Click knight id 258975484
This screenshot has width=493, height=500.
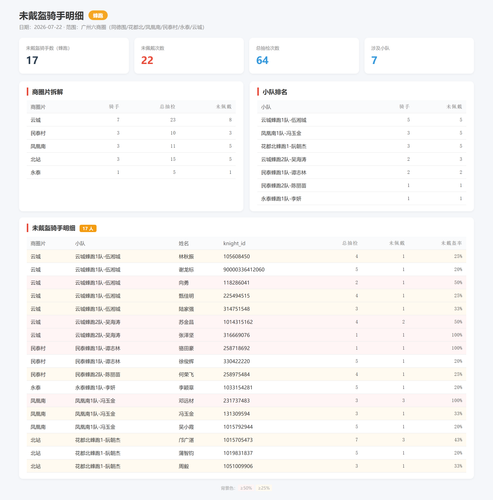point(237,374)
